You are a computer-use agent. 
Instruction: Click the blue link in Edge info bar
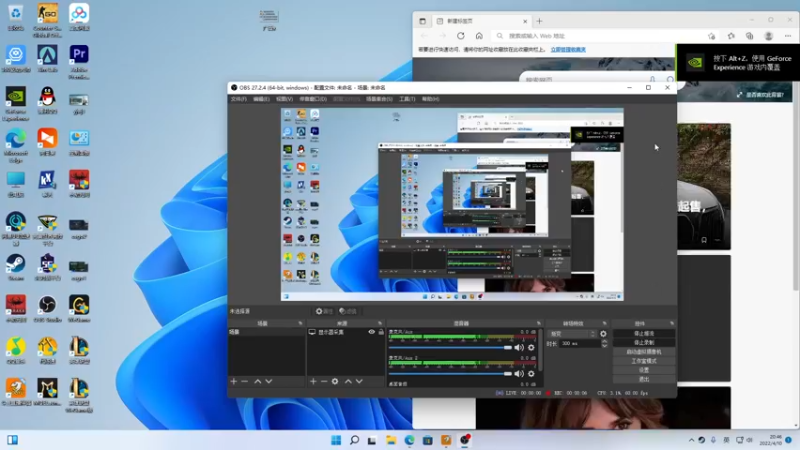click(568, 49)
